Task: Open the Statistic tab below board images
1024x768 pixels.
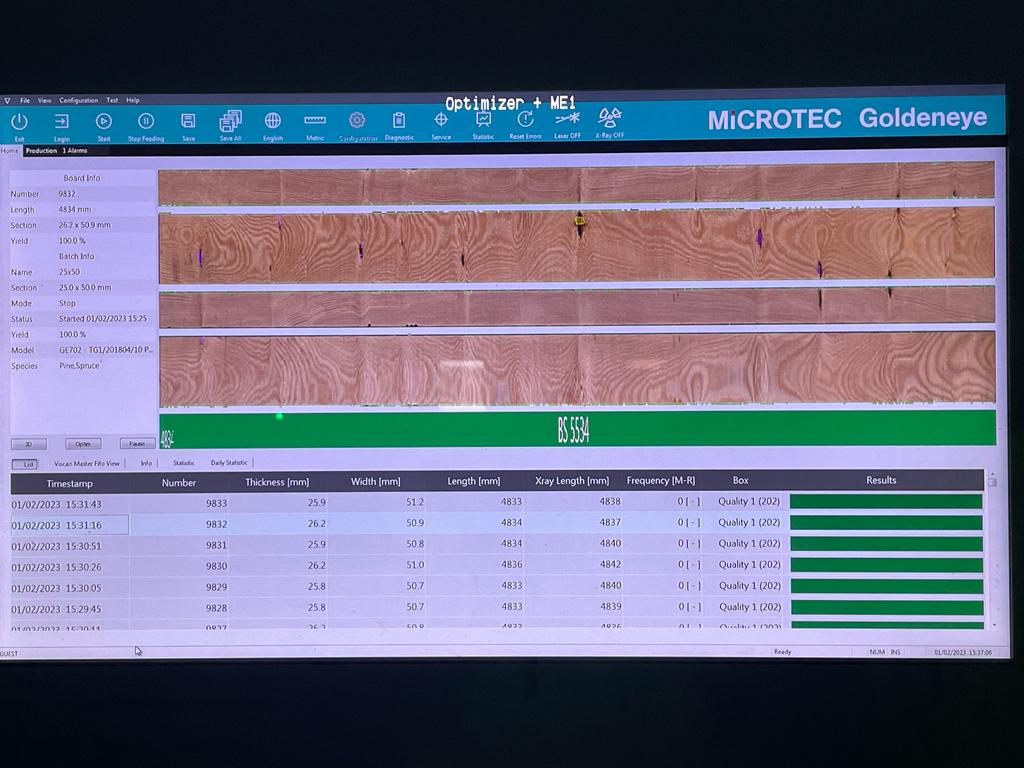Action: click(x=184, y=463)
